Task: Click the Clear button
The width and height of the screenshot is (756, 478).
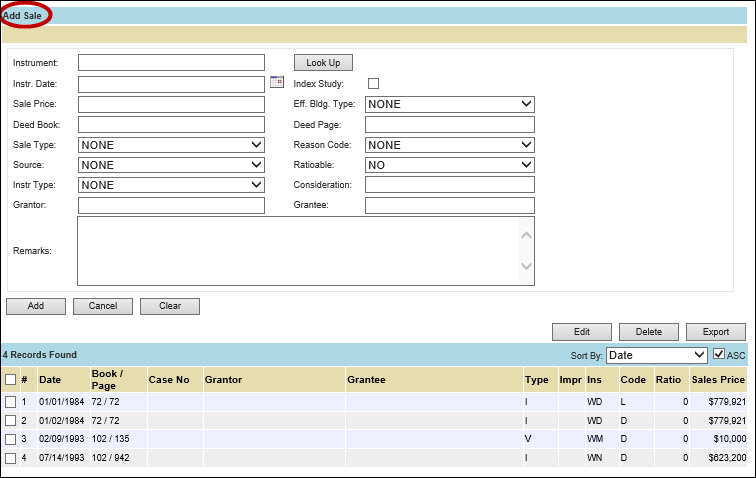Action: coord(170,306)
